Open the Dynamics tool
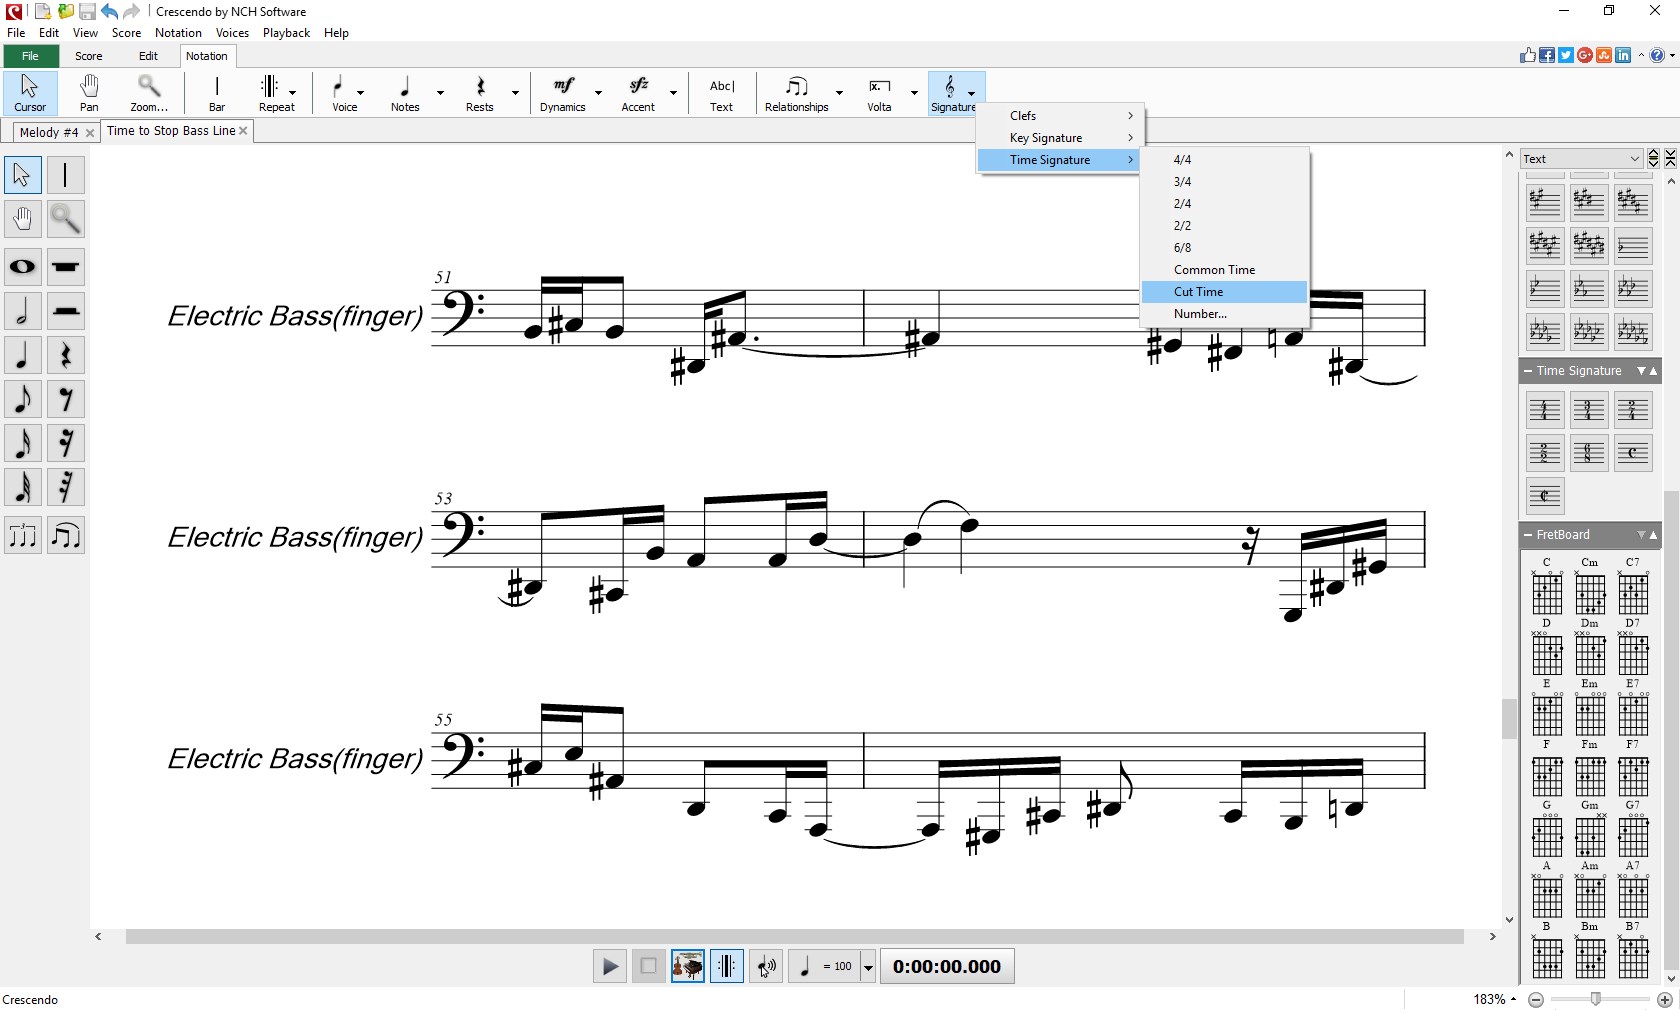The height and width of the screenshot is (1010, 1680). 565,93
